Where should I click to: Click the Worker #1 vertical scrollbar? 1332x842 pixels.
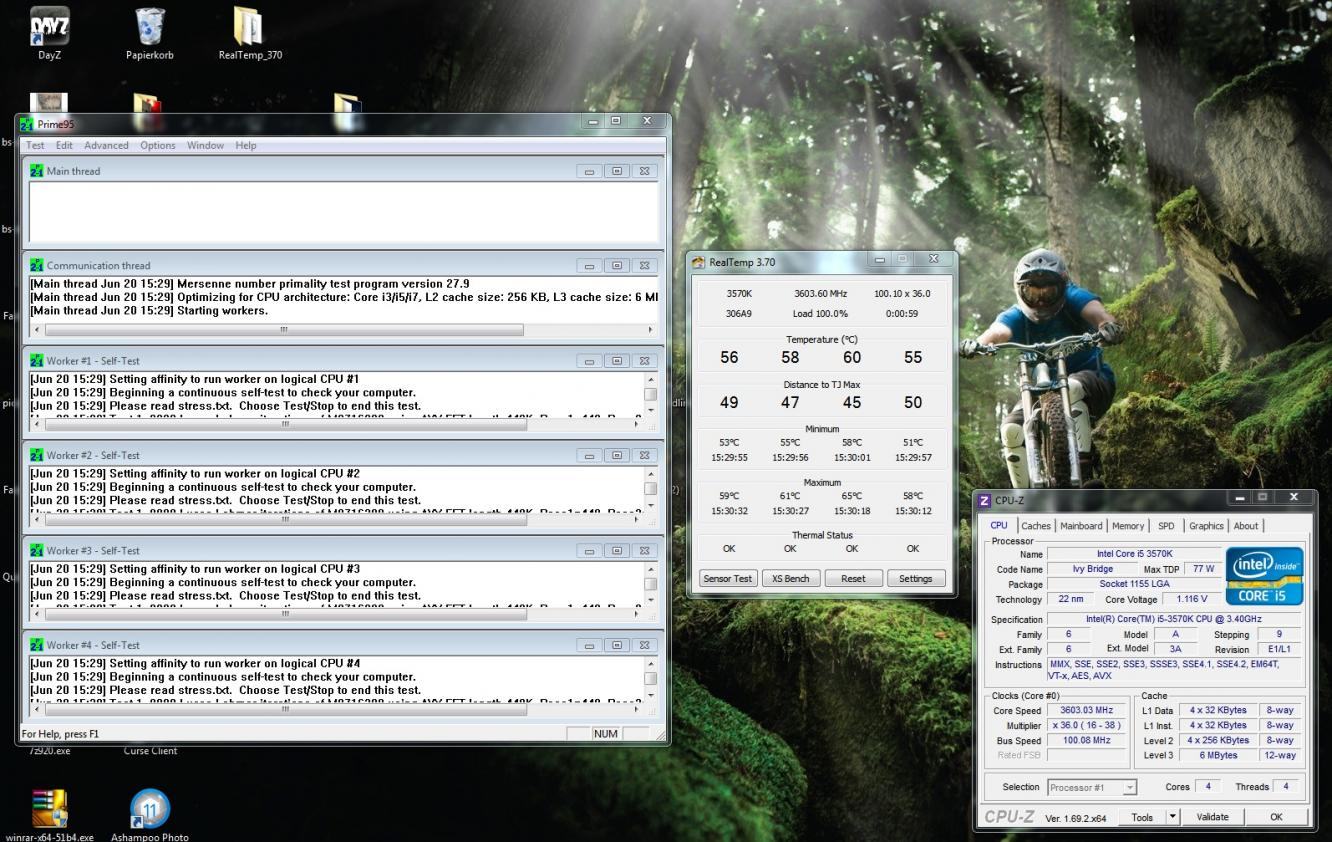pos(650,394)
